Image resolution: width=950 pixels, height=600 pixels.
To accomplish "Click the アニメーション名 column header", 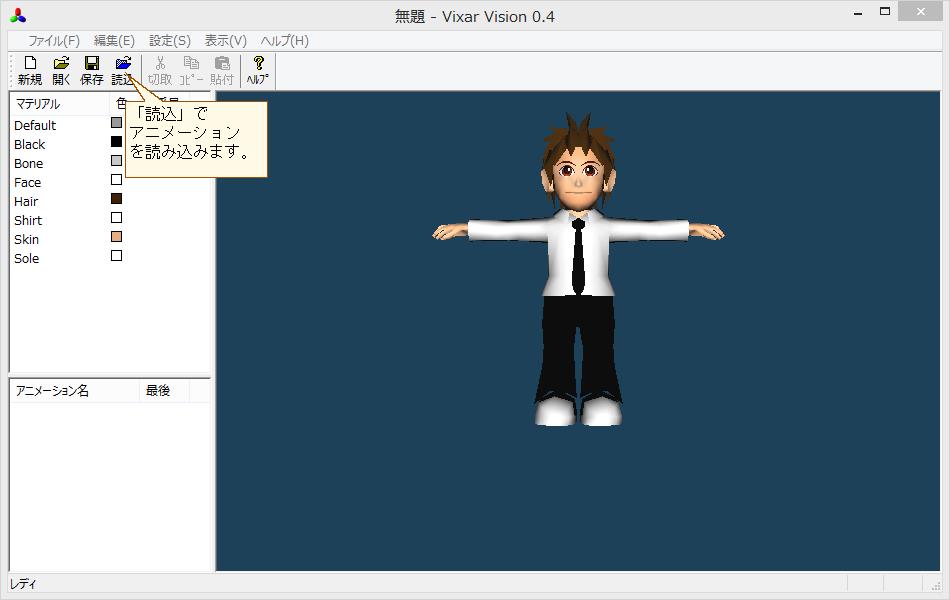I will click(54, 390).
